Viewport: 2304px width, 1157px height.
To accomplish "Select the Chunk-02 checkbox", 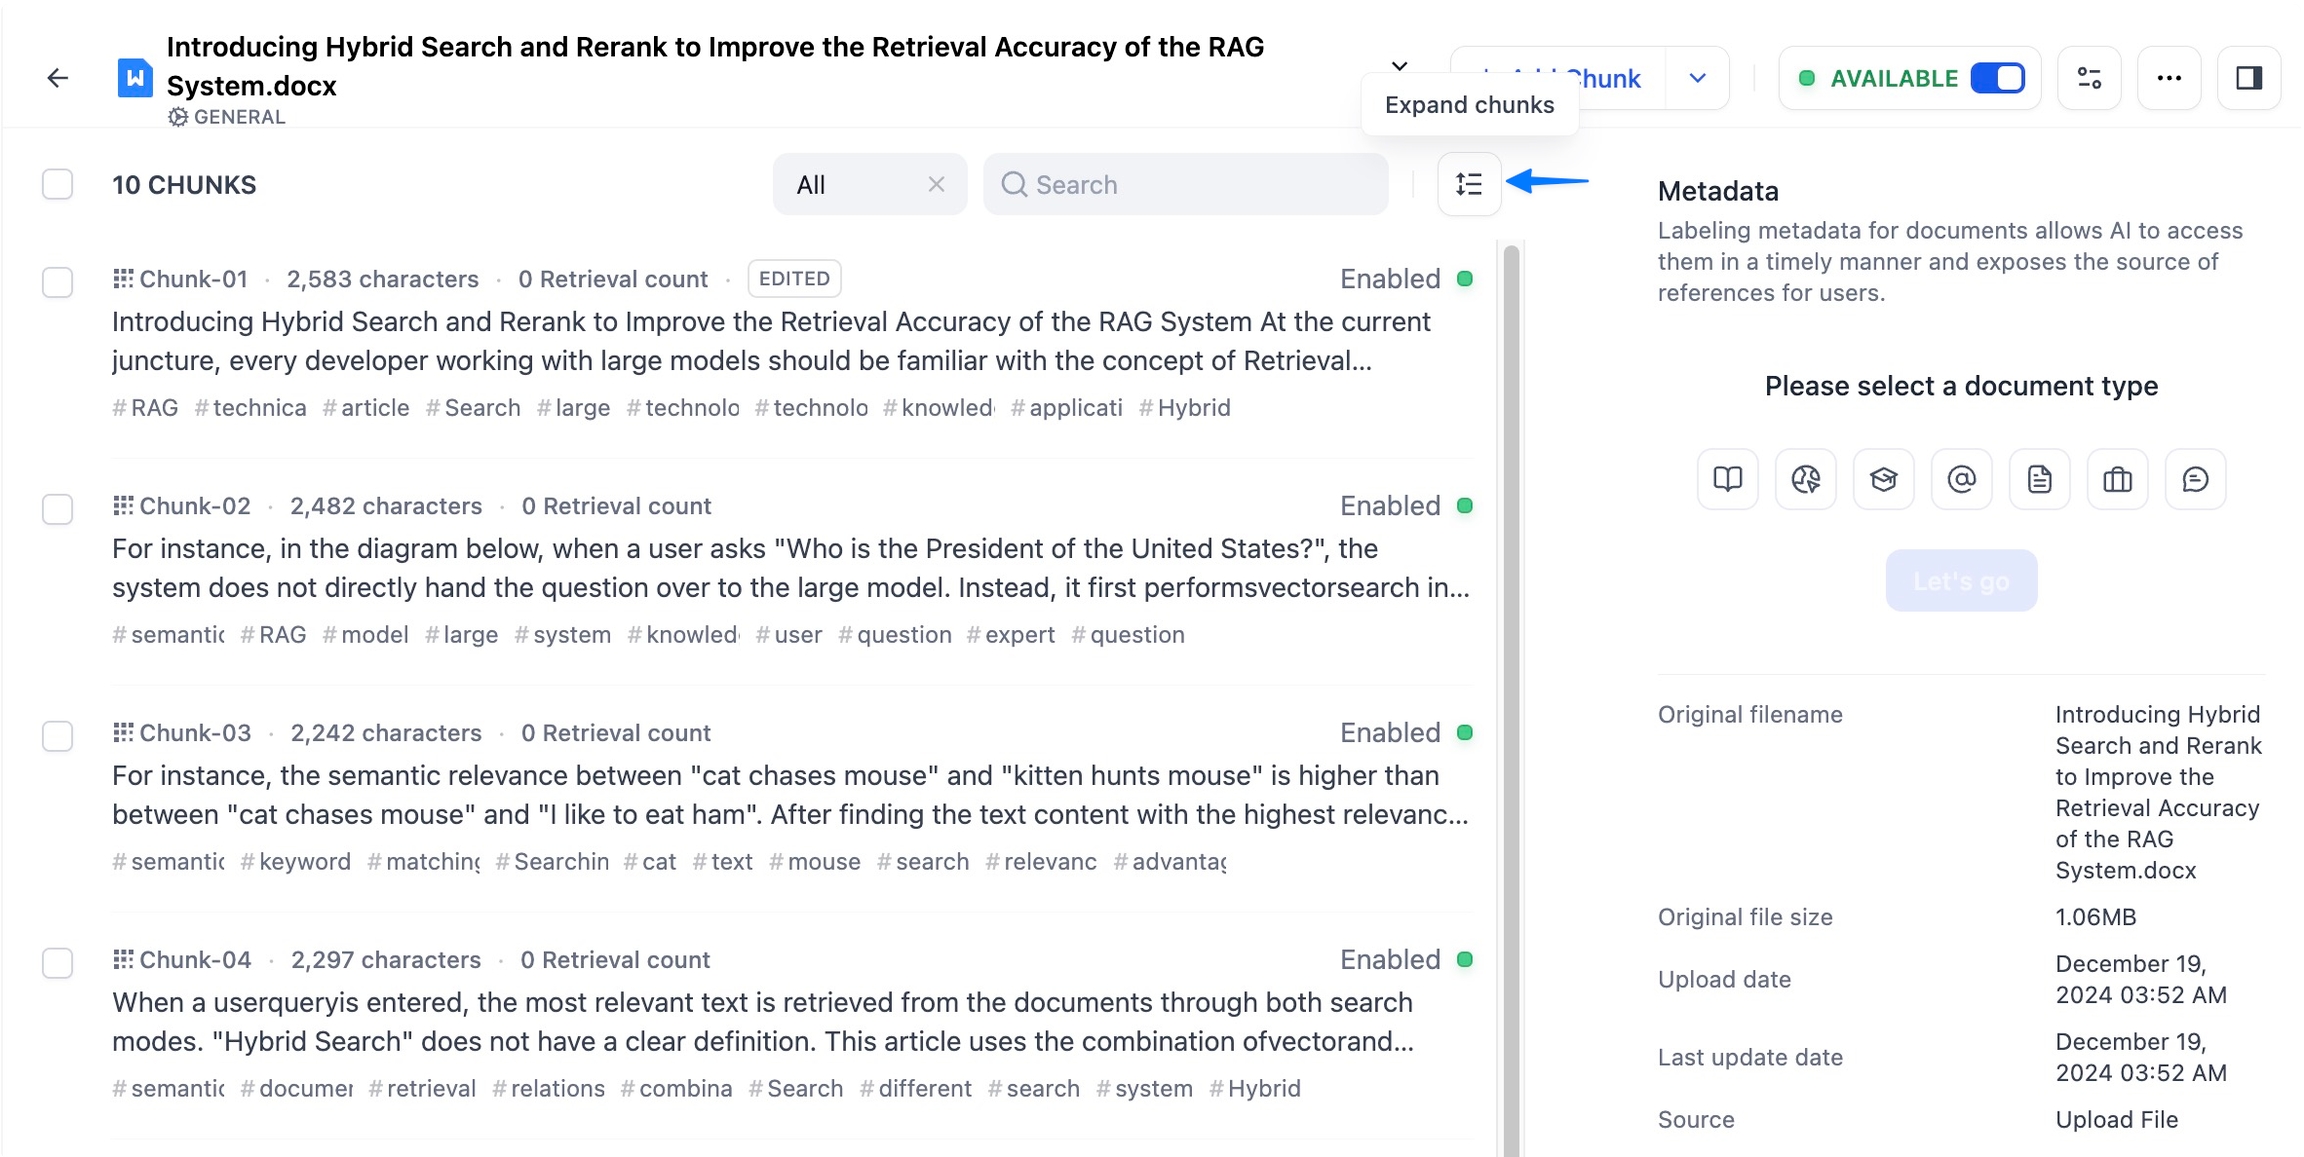I will (58, 509).
